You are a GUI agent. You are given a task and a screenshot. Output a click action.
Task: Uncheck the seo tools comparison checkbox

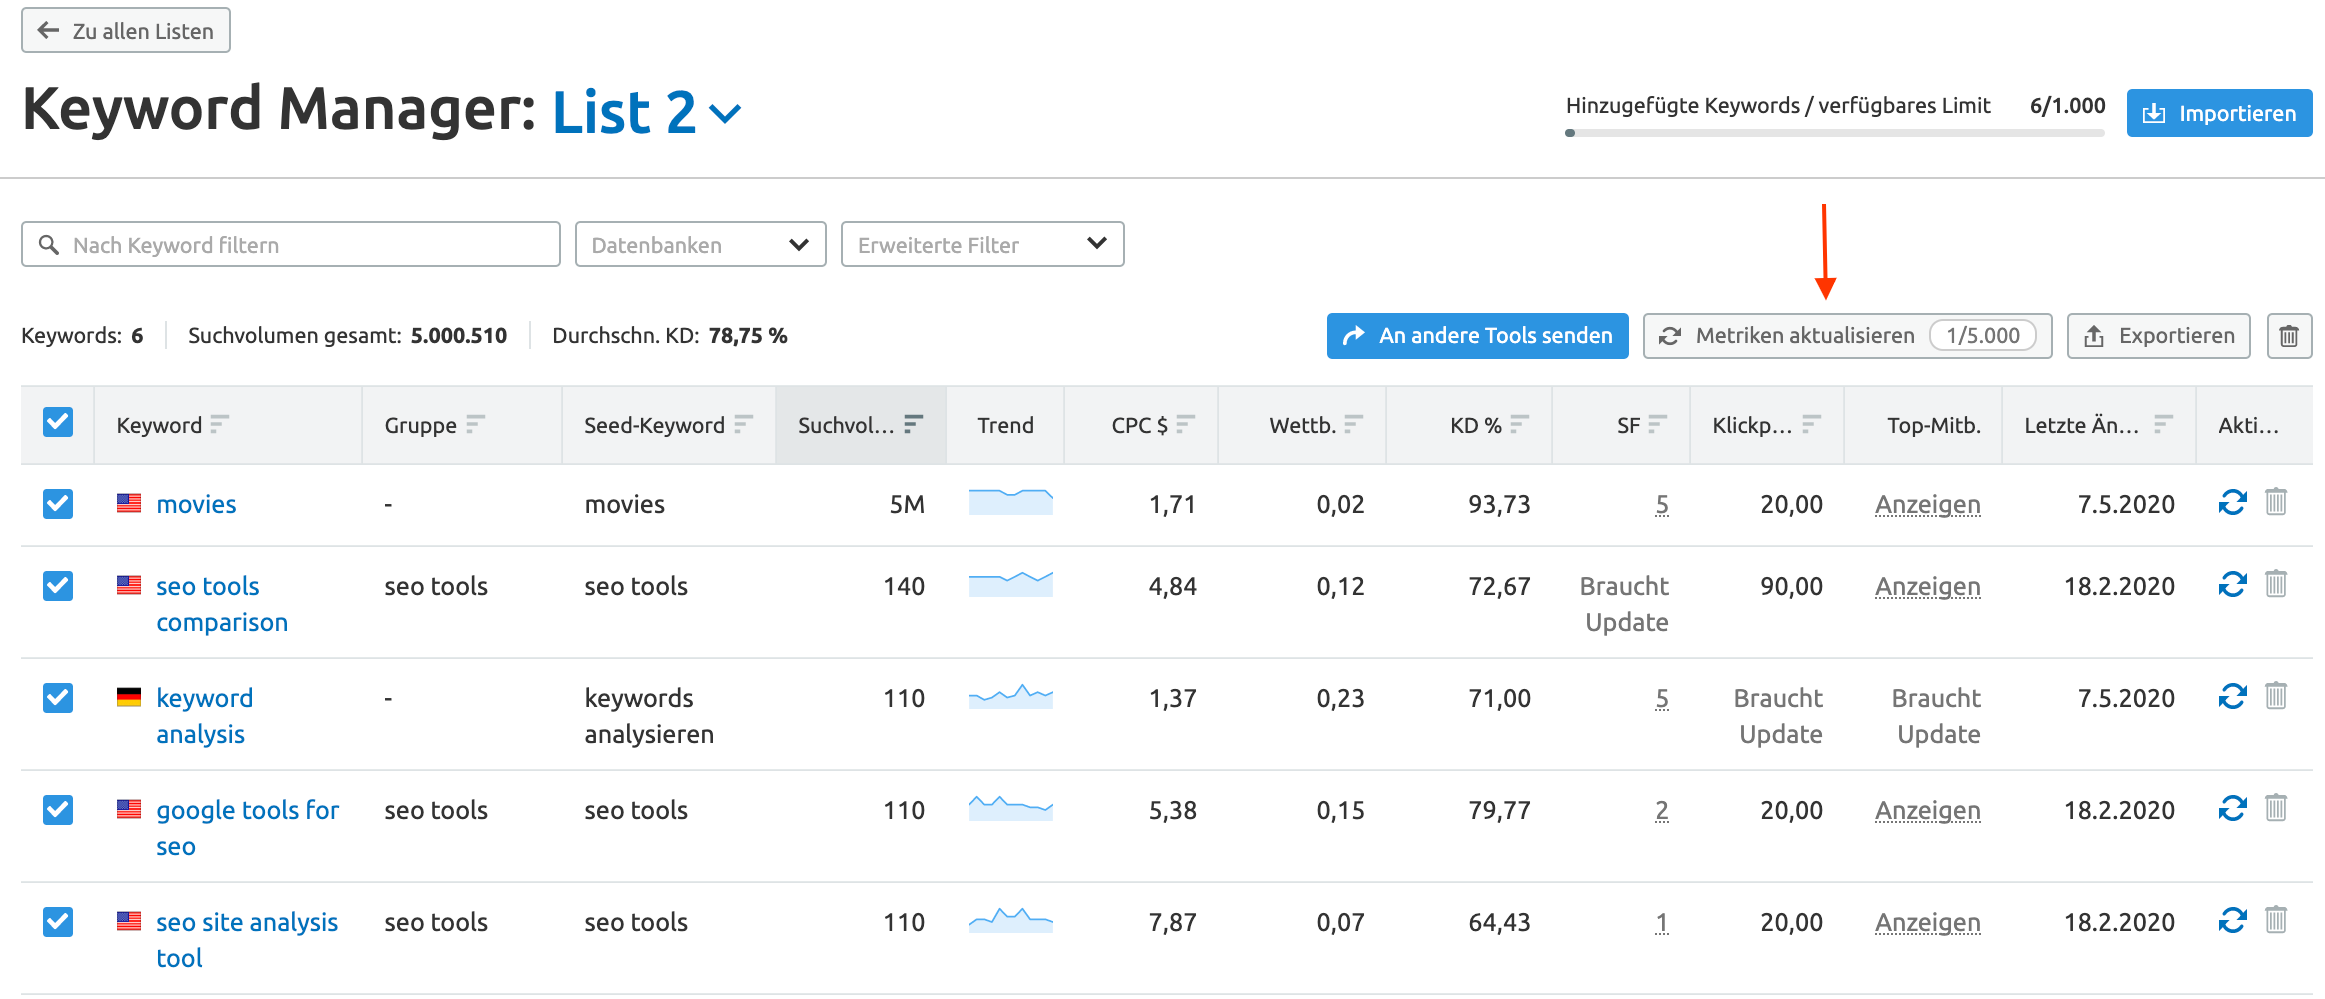click(x=58, y=586)
